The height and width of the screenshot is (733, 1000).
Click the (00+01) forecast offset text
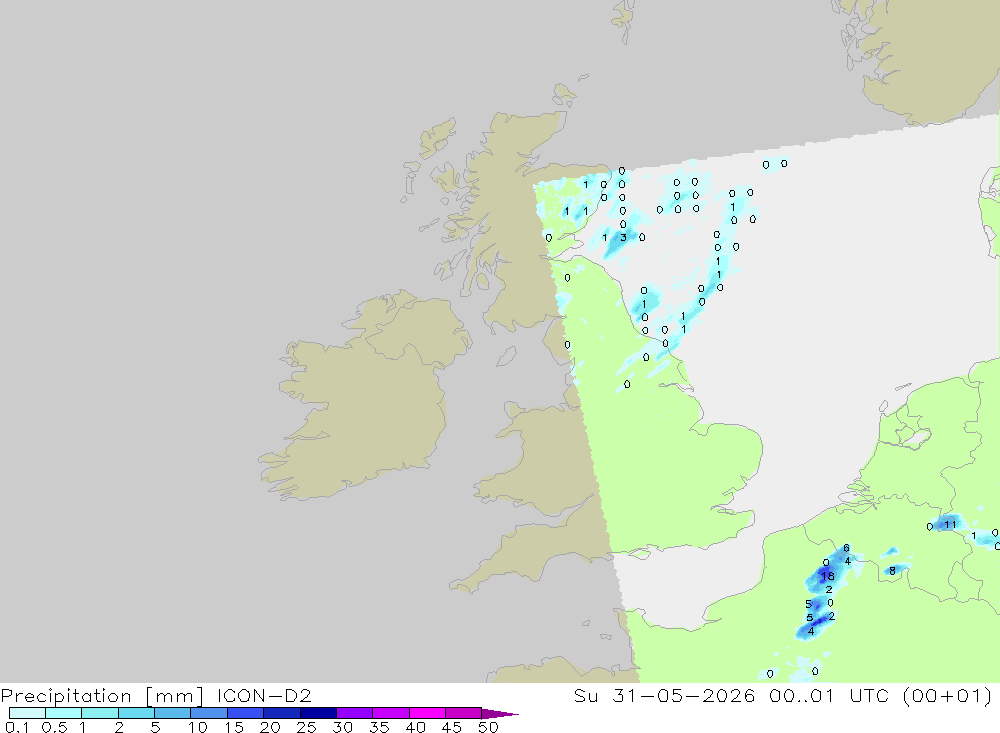click(x=946, y=695)
